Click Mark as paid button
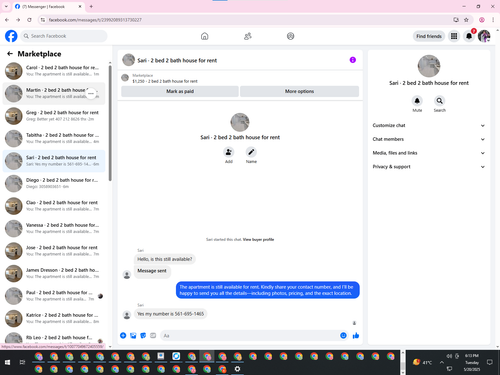This screenshot has height=375, width=500. click(x=180, y=91)
